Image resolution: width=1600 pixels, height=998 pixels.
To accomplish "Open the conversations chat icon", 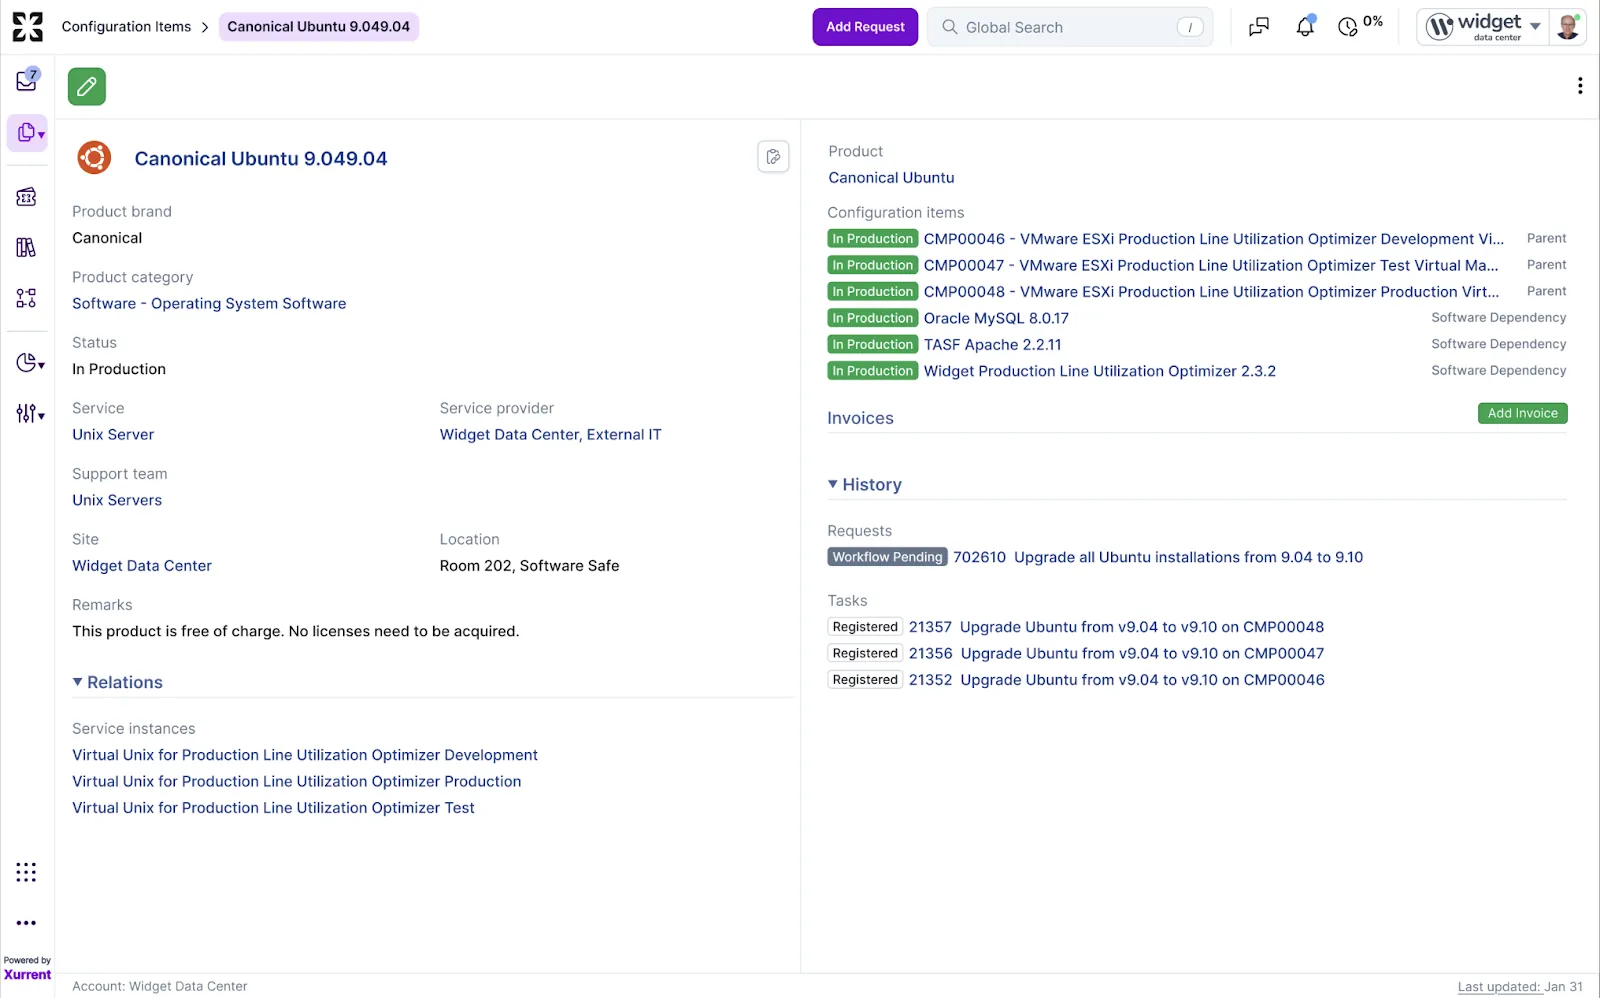I will pos(1259,27).
